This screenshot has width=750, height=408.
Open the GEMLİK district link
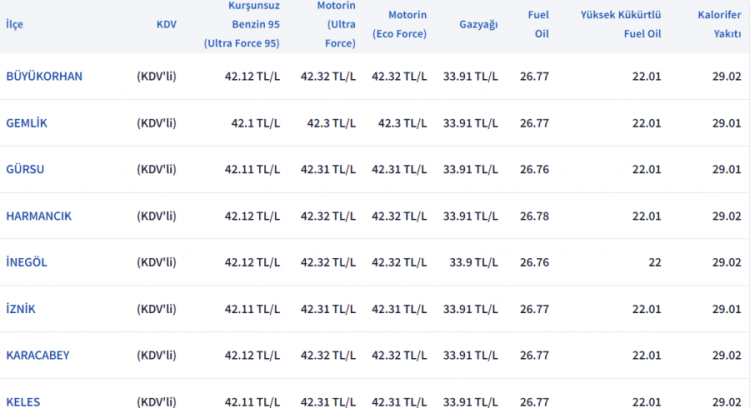27,123
